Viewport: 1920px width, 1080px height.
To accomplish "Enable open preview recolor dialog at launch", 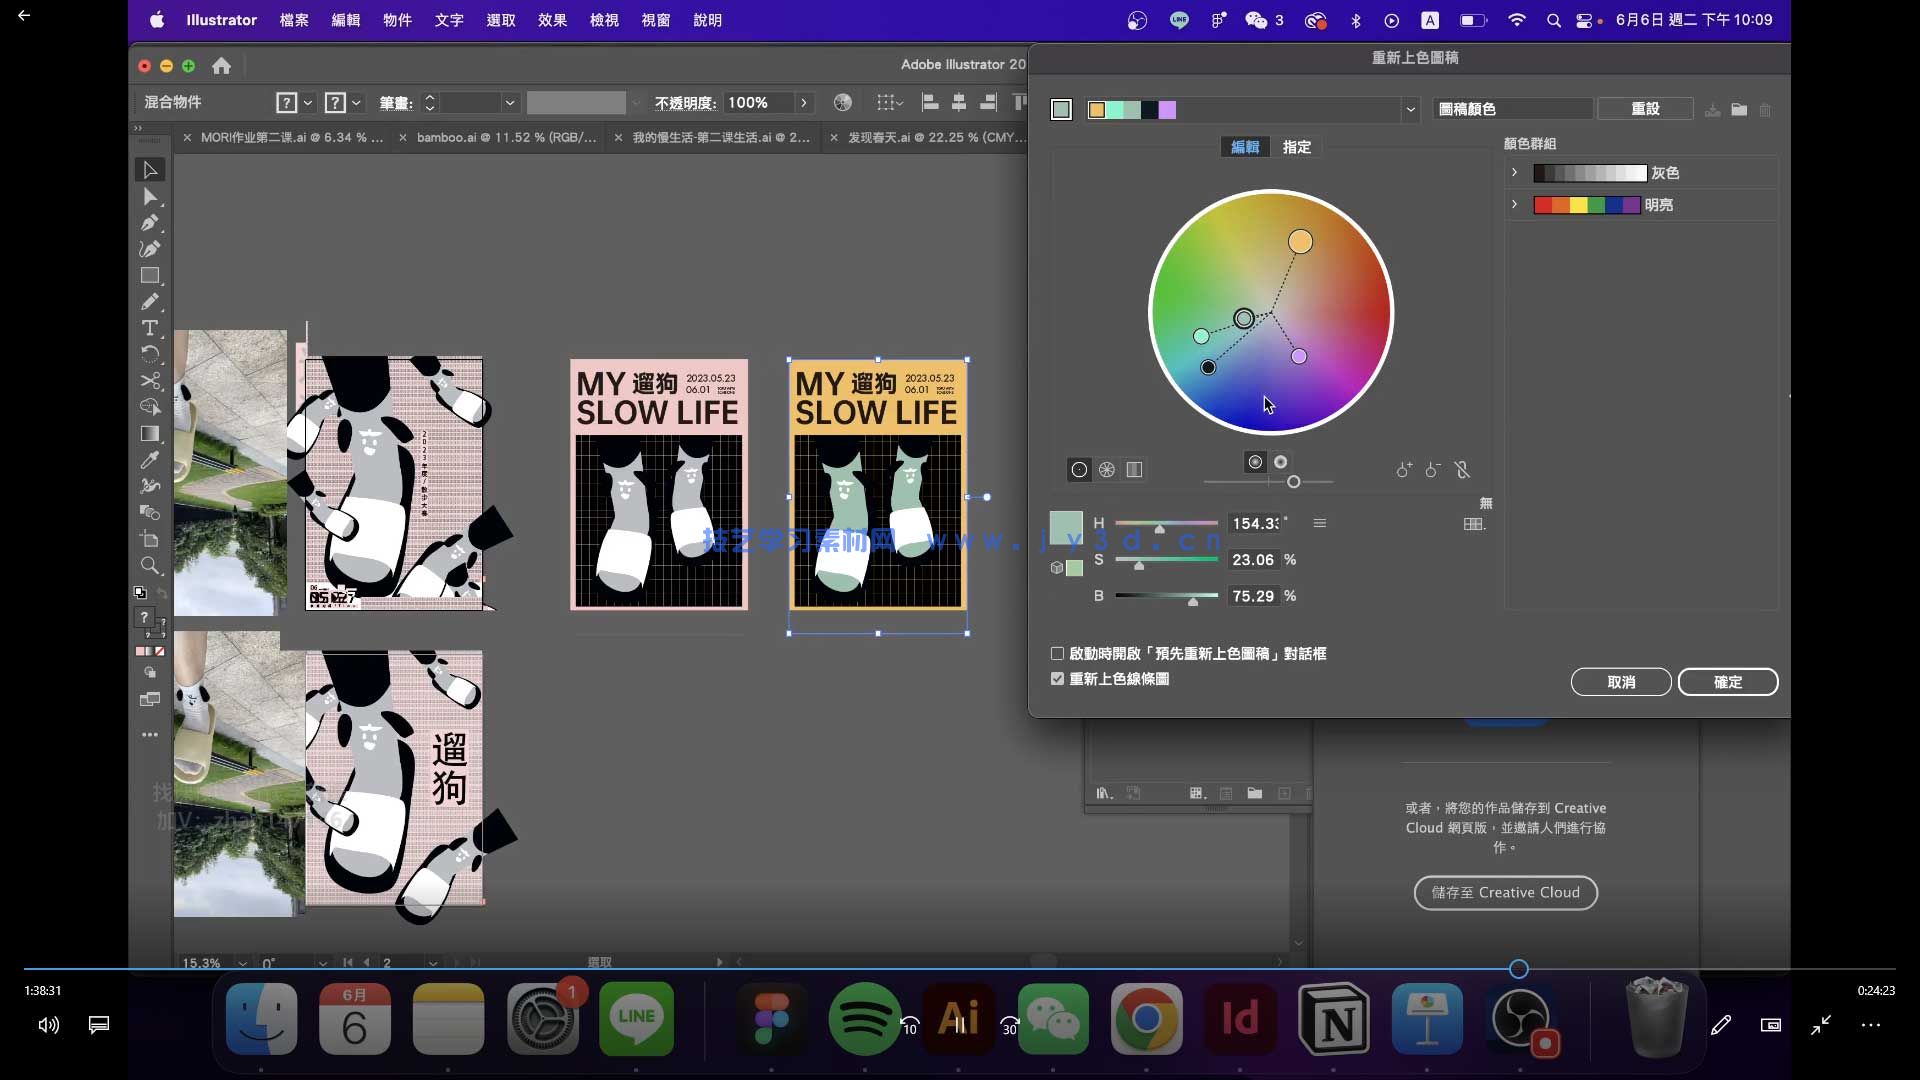I will point(1057,654).
